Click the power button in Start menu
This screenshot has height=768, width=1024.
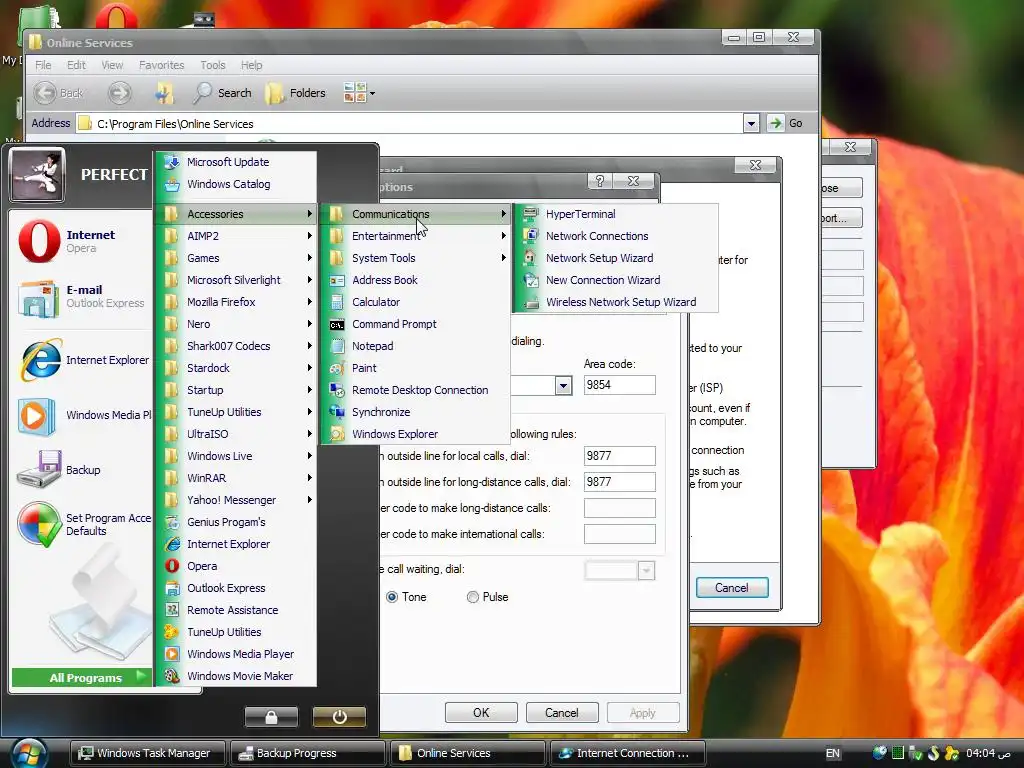coord(339,717)
